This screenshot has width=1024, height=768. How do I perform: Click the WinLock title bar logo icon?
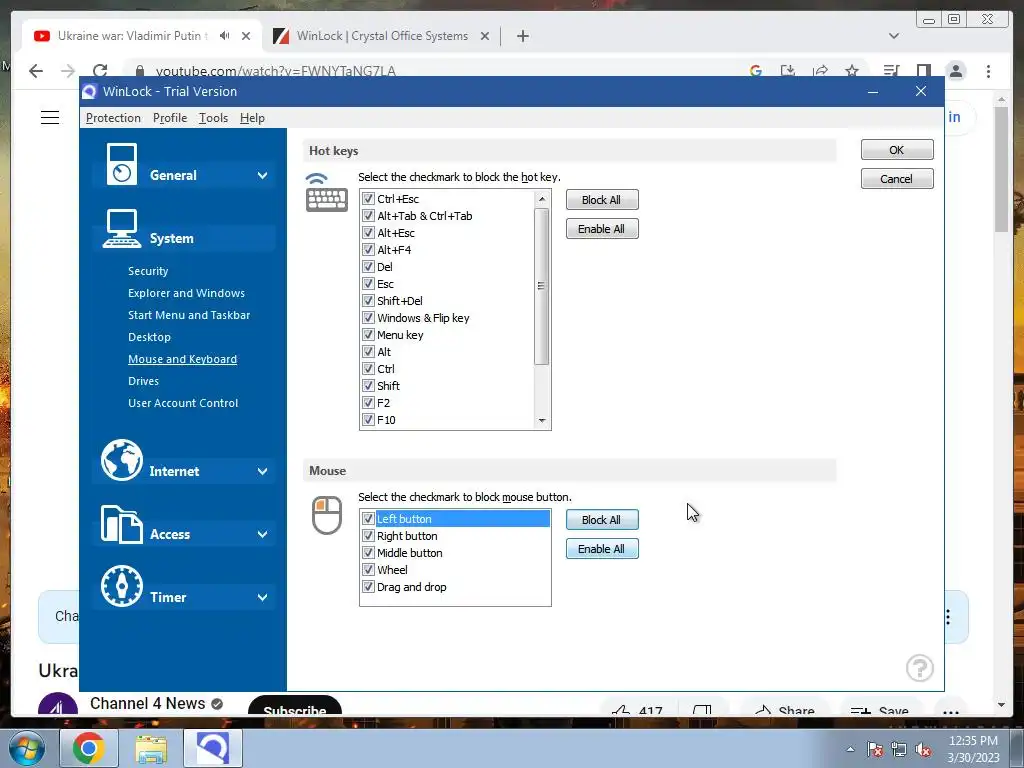89,91
